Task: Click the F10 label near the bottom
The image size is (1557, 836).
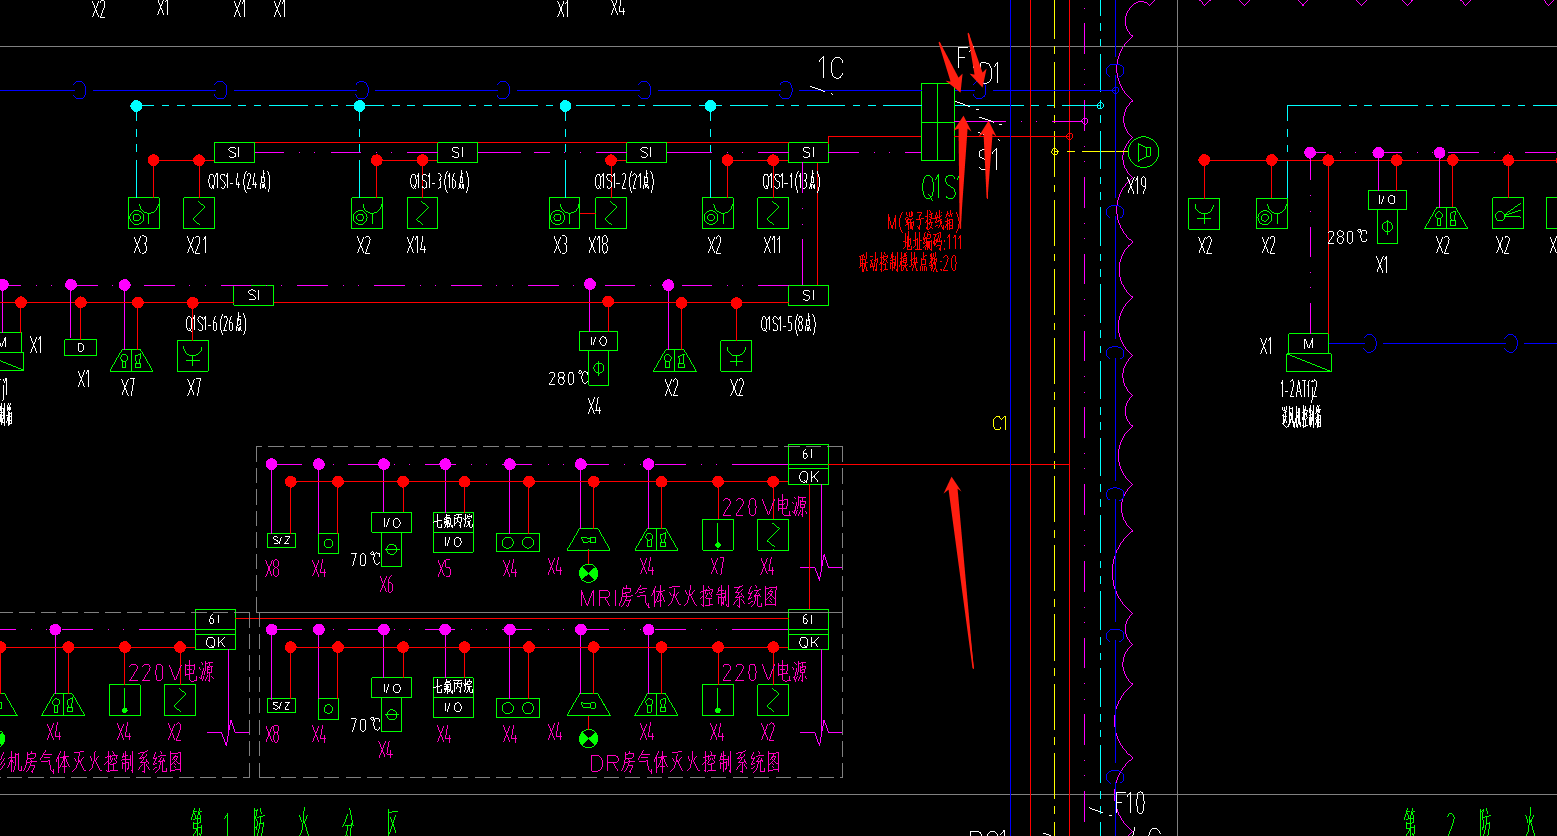Action: pyautogui.click(x=1130, y=803)
